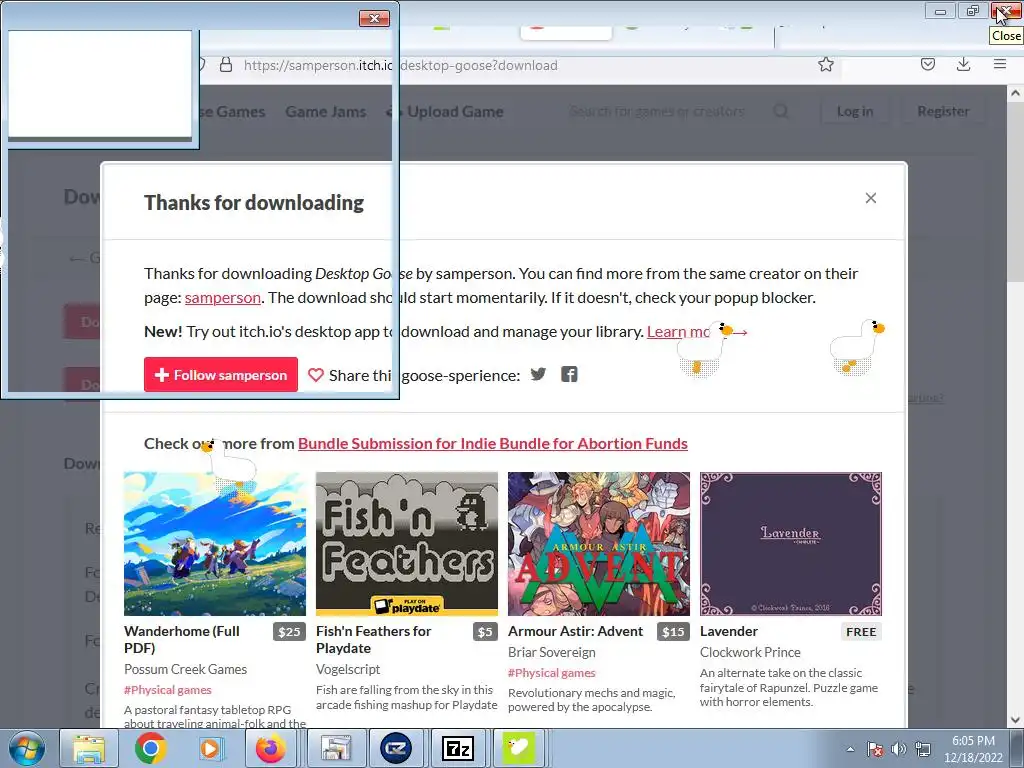Open the Firefox downloads panel arrow icon
The width and height of the screenshot is (1024, 768).
(x=963, y=64)
